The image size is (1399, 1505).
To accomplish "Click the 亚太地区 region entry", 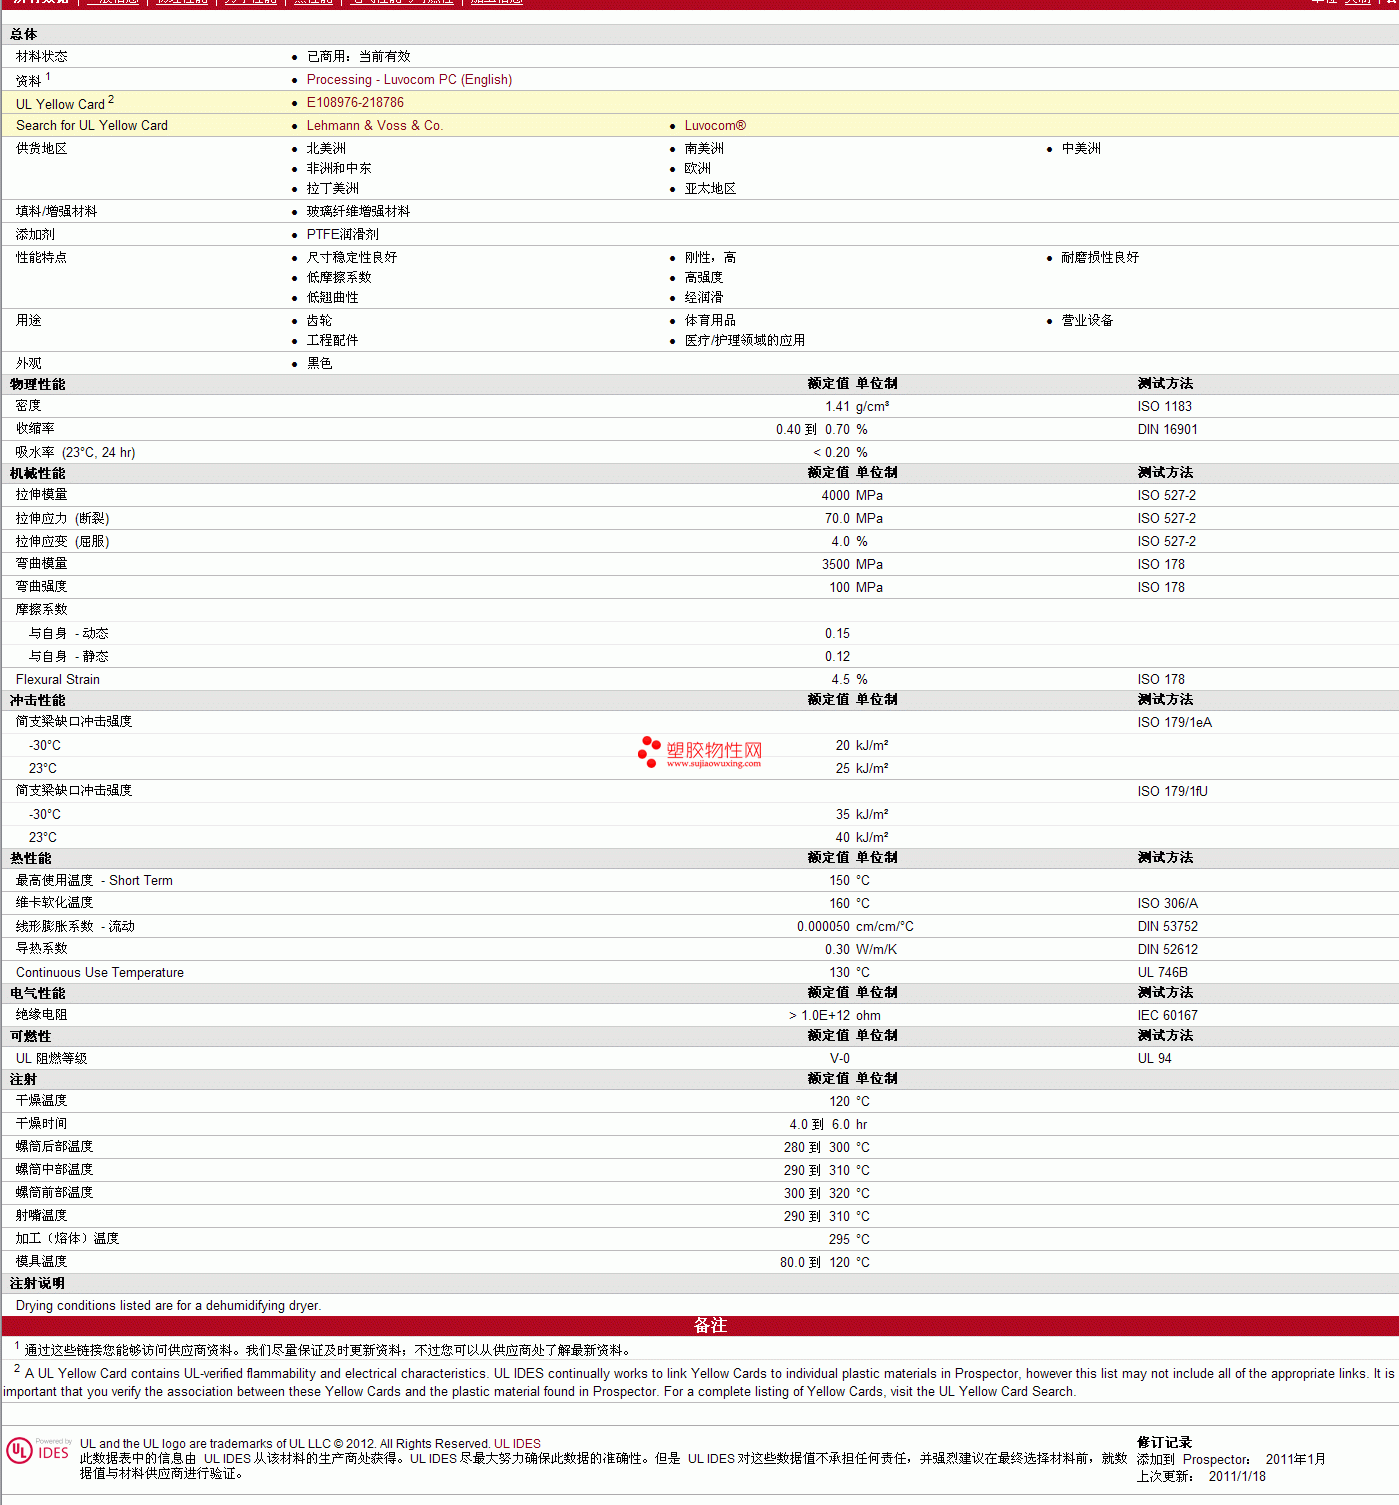I will 710,189.
